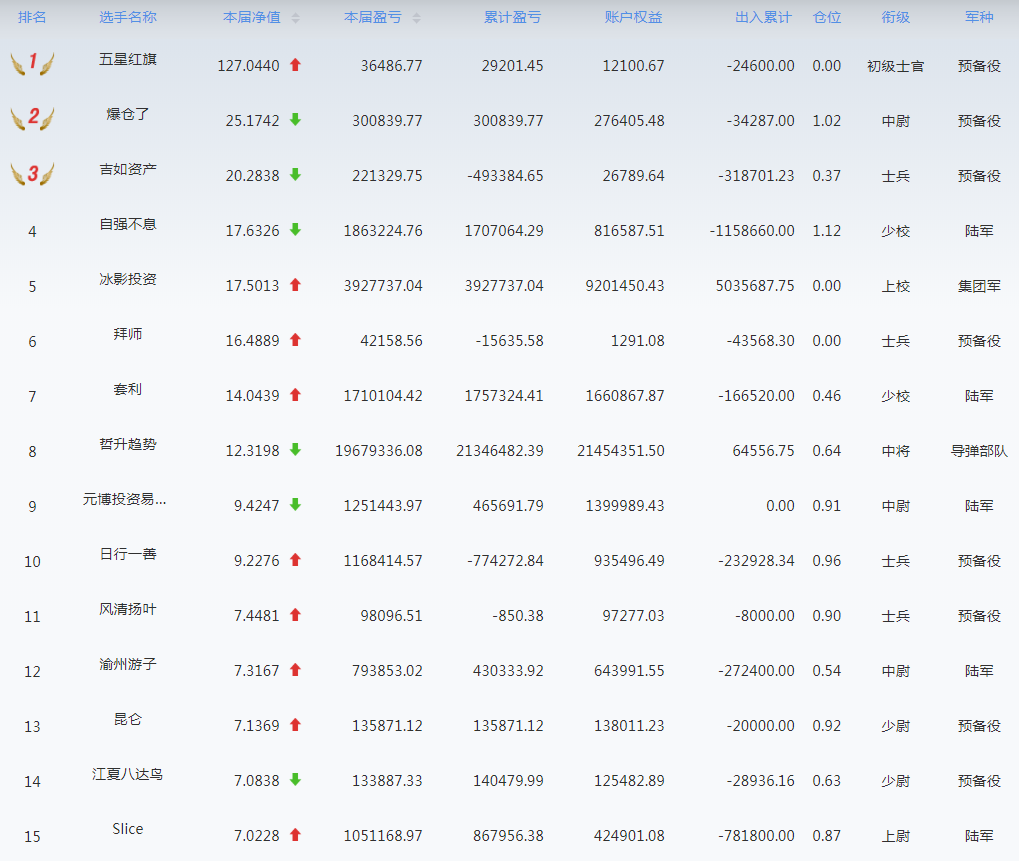Select position value 1.12

(827, 231)
